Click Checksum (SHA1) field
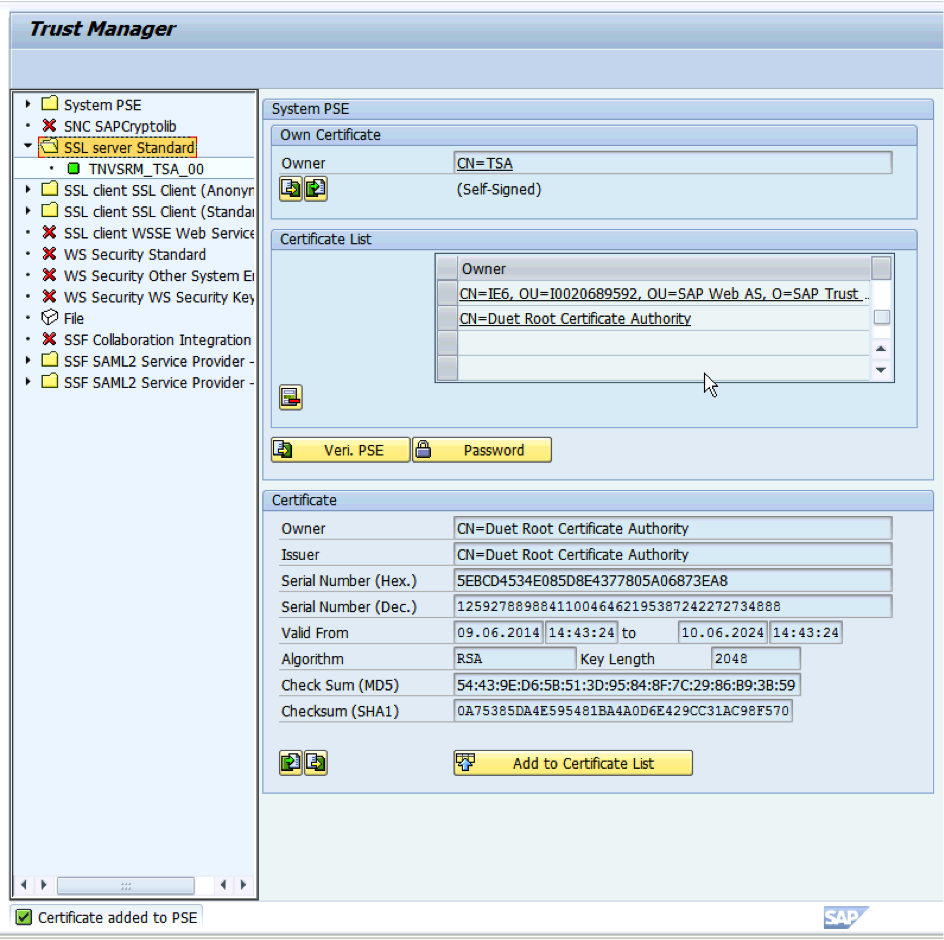Viewport: 944px width, 940px height. (x=623, y=711)
